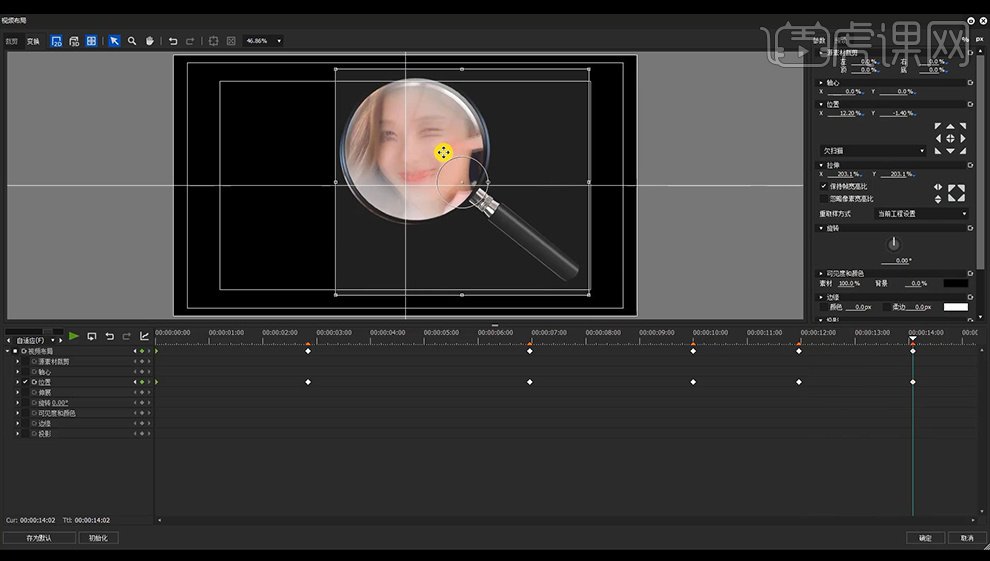Align to bottom-right position arrow
The width and height of the screenshot is (990, 561).
pos(963,151)
